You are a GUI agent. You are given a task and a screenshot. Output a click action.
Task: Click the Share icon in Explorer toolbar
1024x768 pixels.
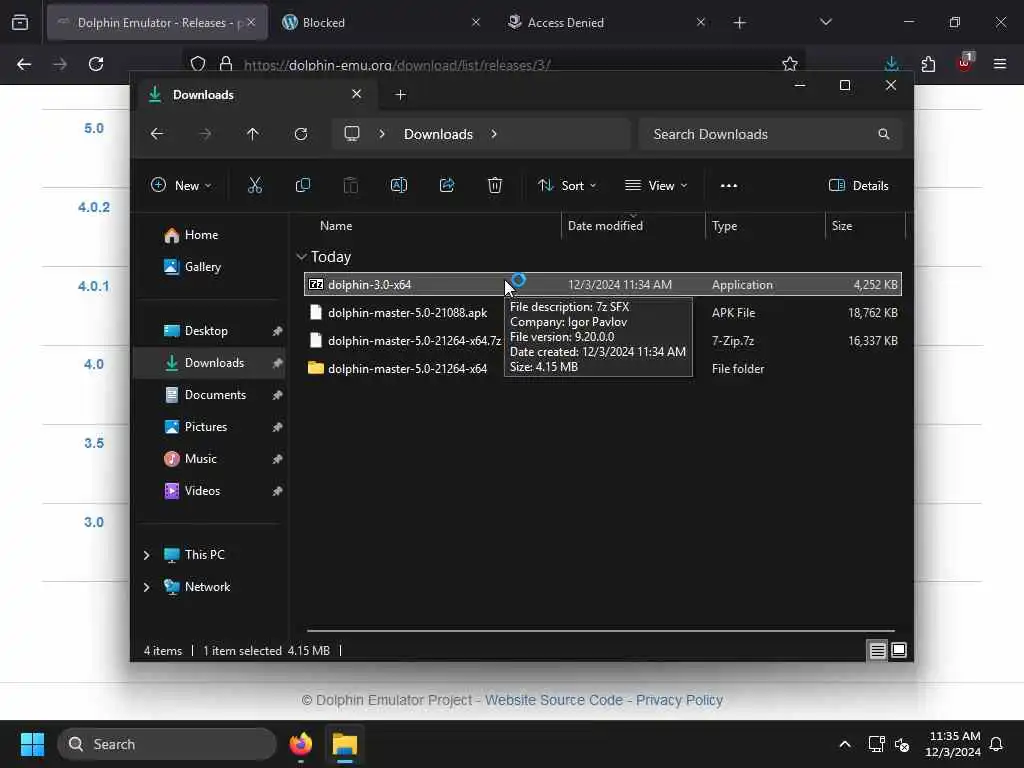point(447,185)
